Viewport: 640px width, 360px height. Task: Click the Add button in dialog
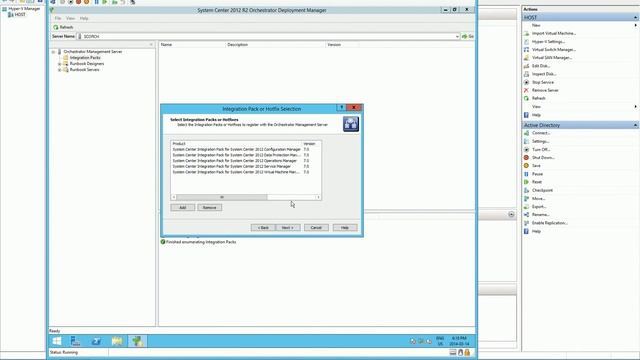[x=182, y=207]
